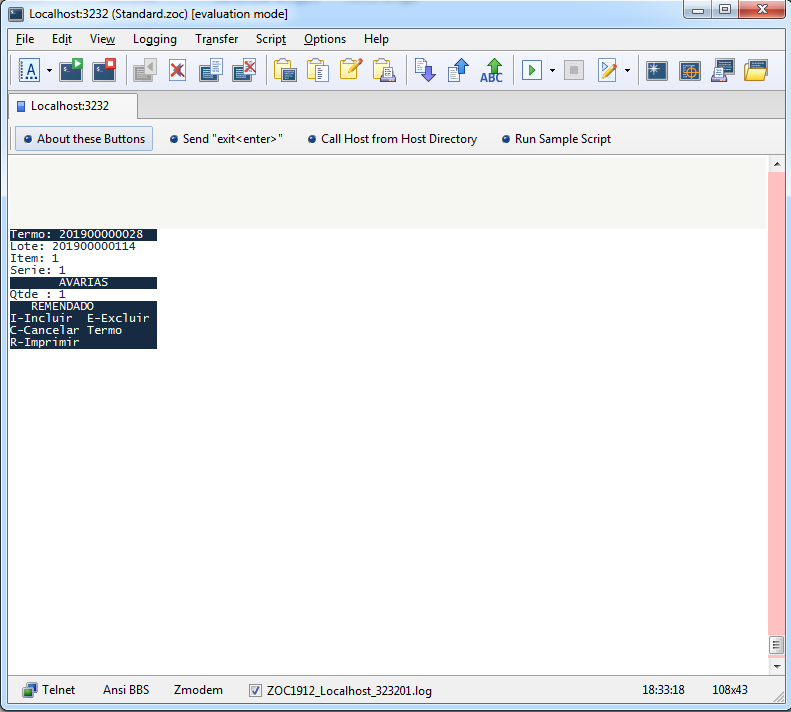Click the Send "exit<enter>" button
Screen dimensions: 791x712
227,139
